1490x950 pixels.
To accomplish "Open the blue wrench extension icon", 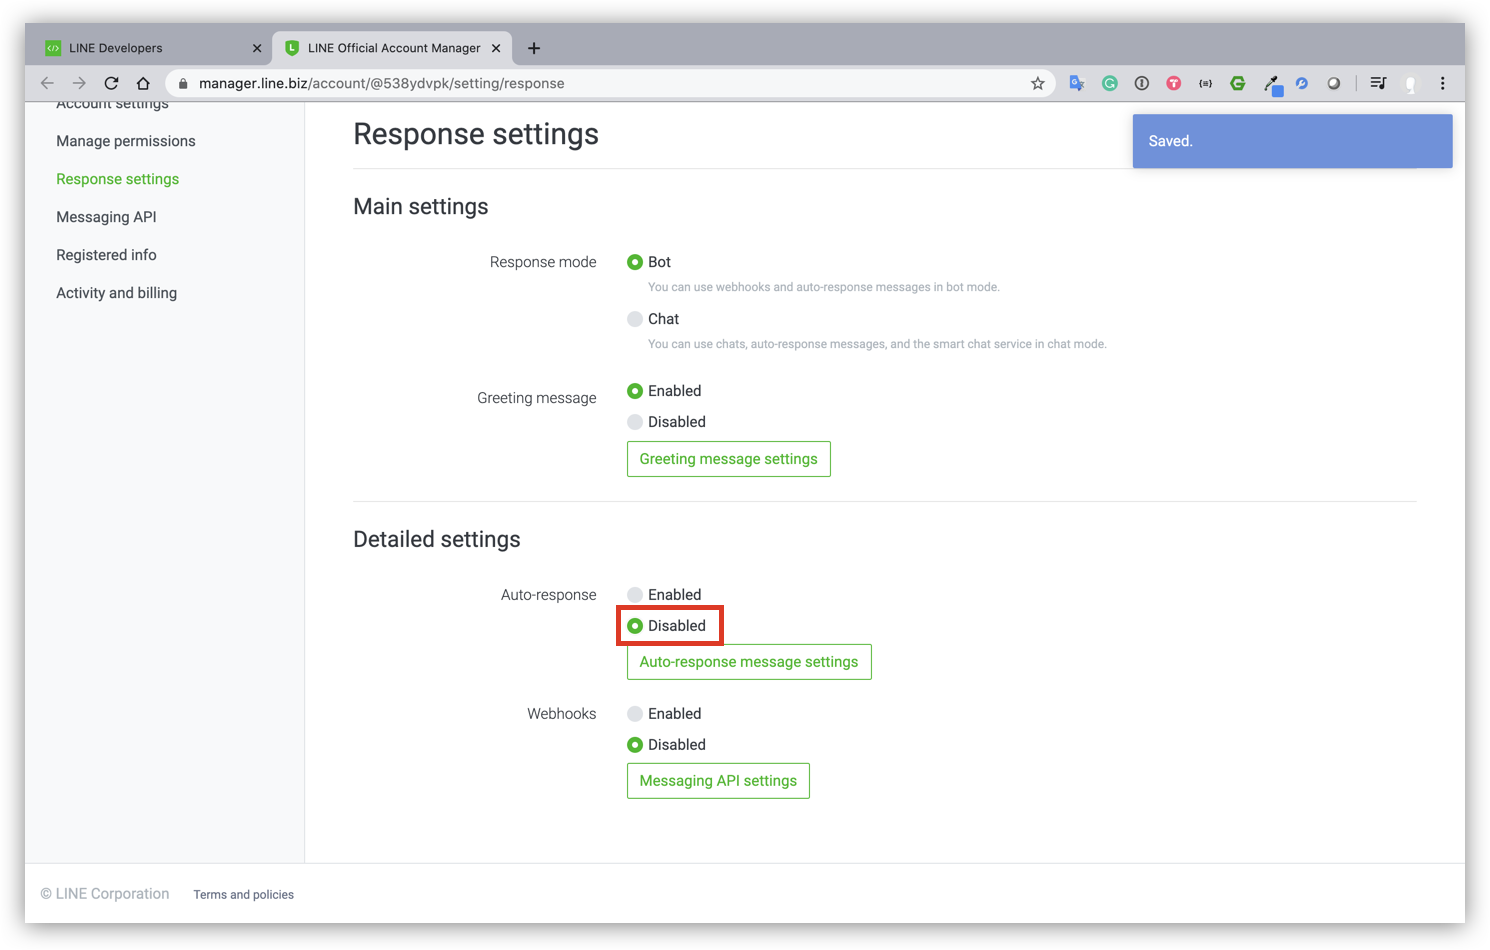I will (1302, 83).
